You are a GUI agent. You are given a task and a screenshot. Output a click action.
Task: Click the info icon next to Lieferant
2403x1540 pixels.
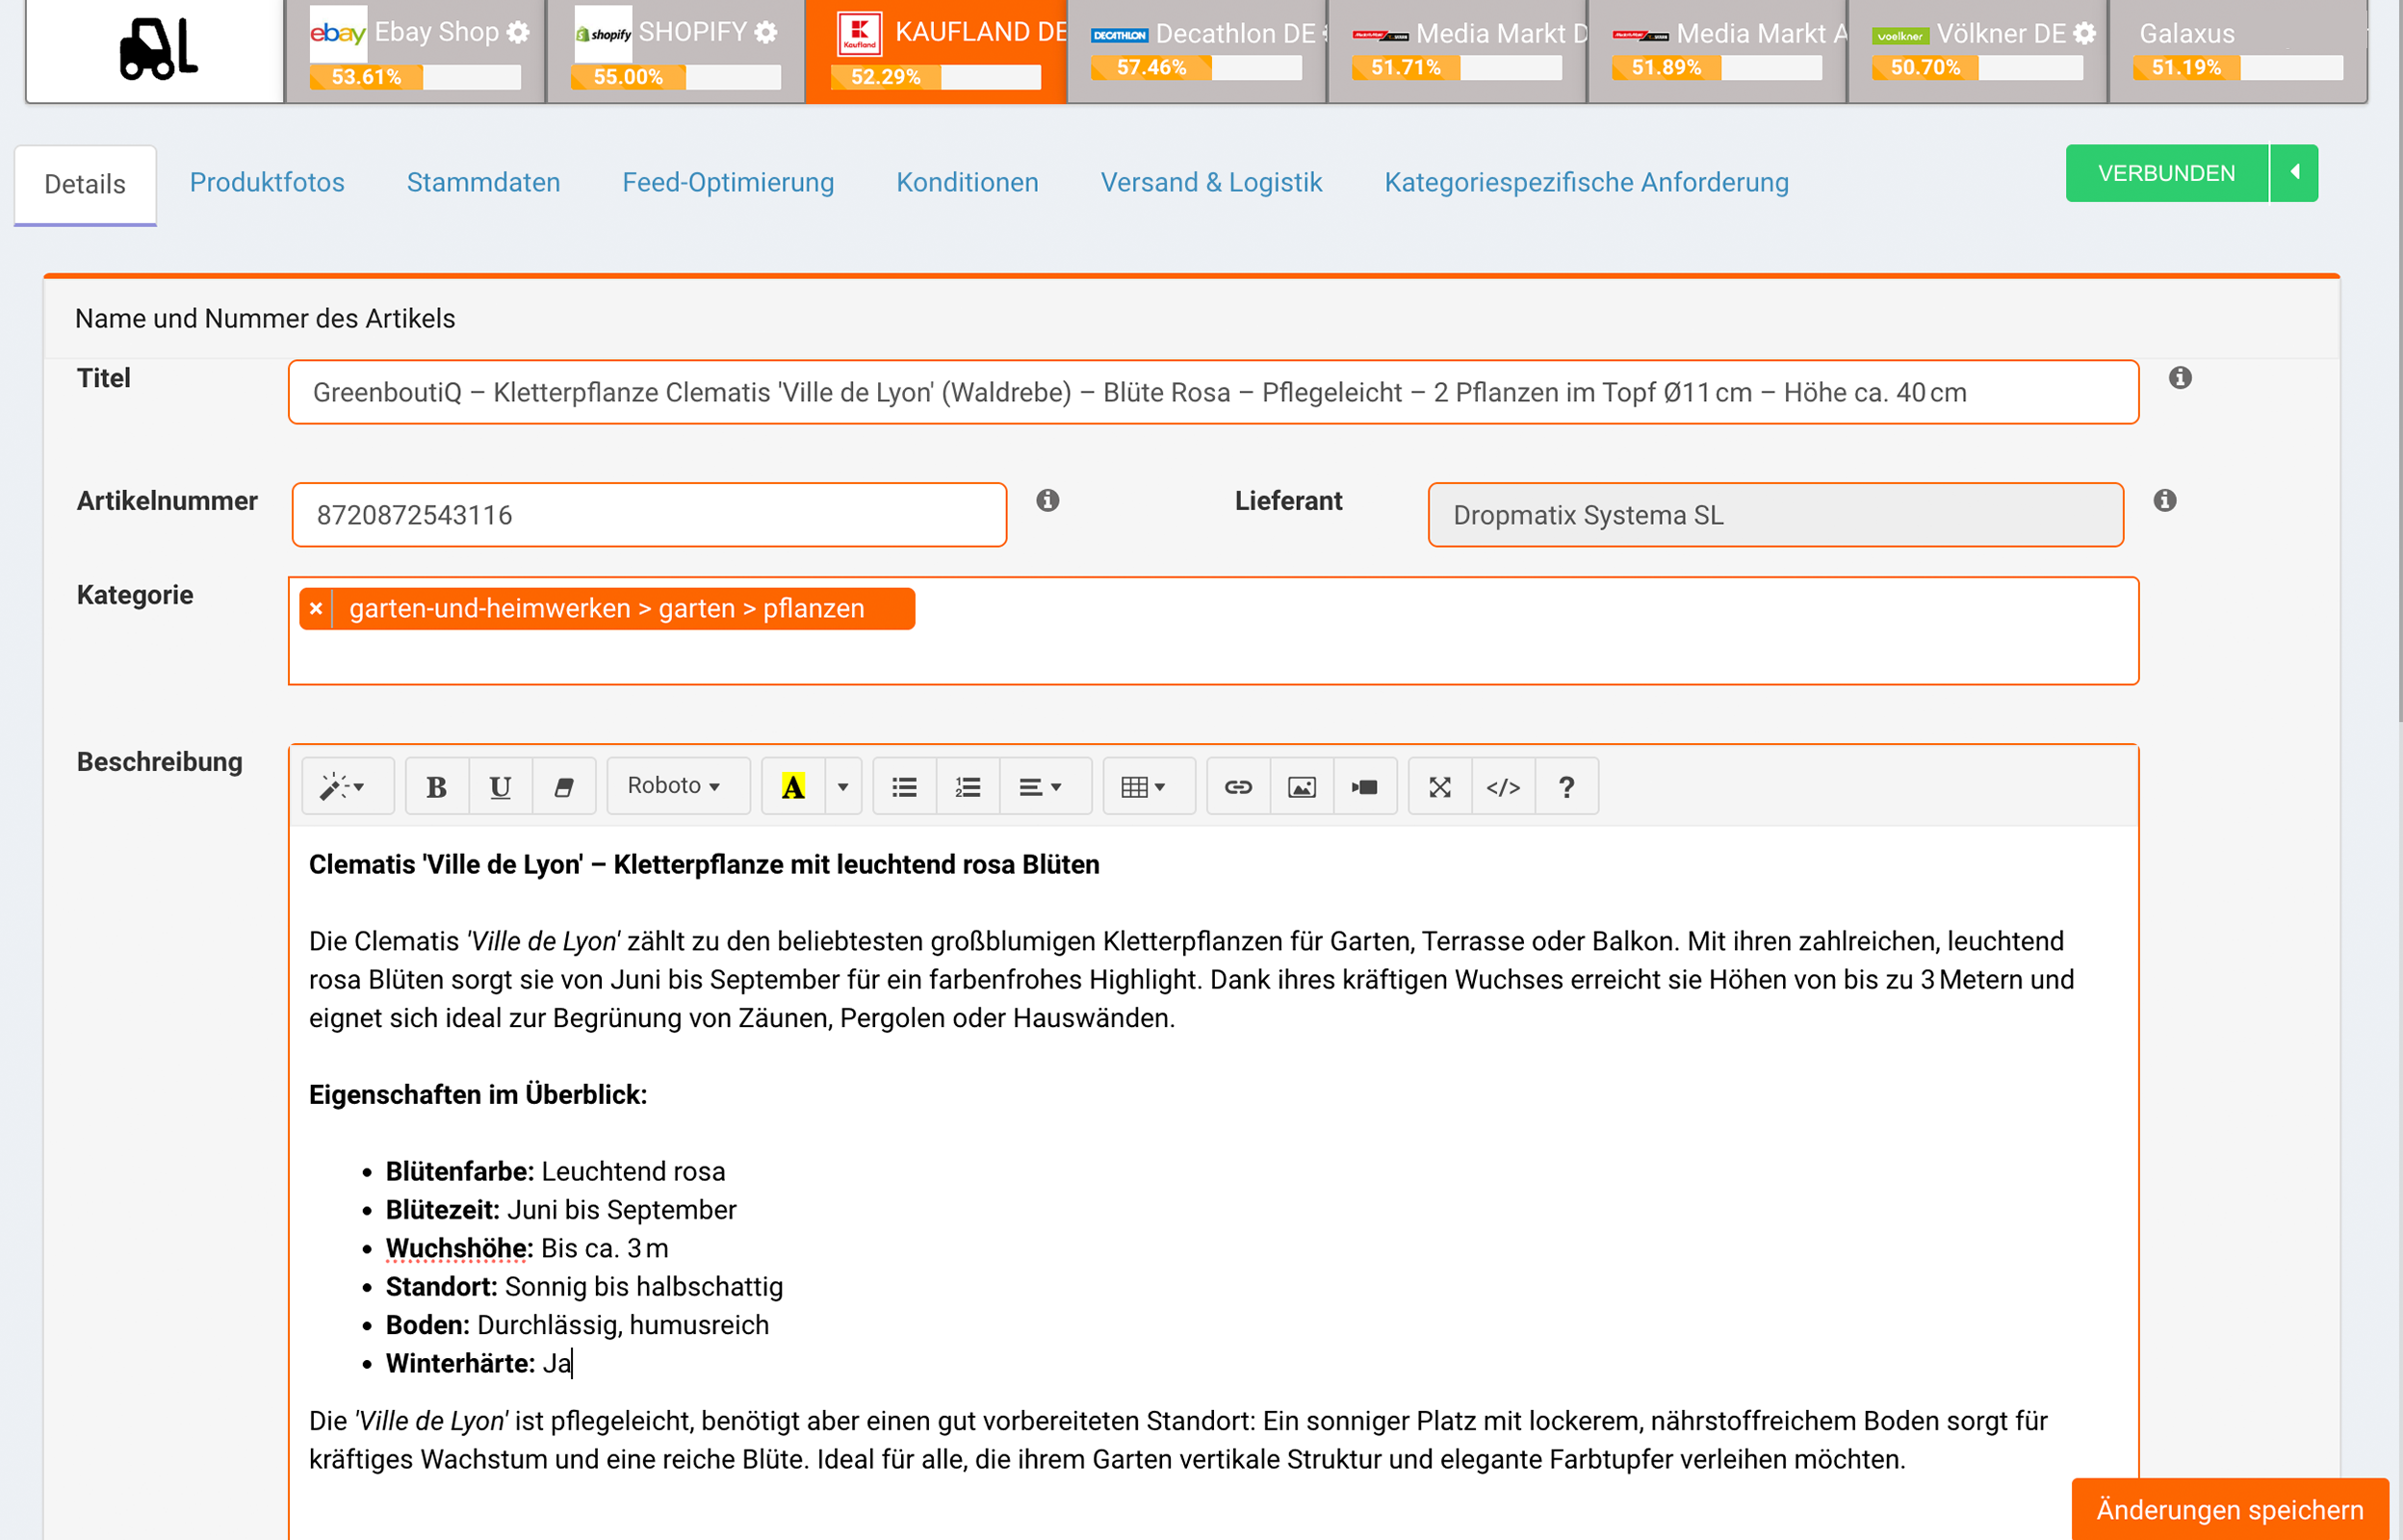pyautogui.click(x=2165, y=500)
